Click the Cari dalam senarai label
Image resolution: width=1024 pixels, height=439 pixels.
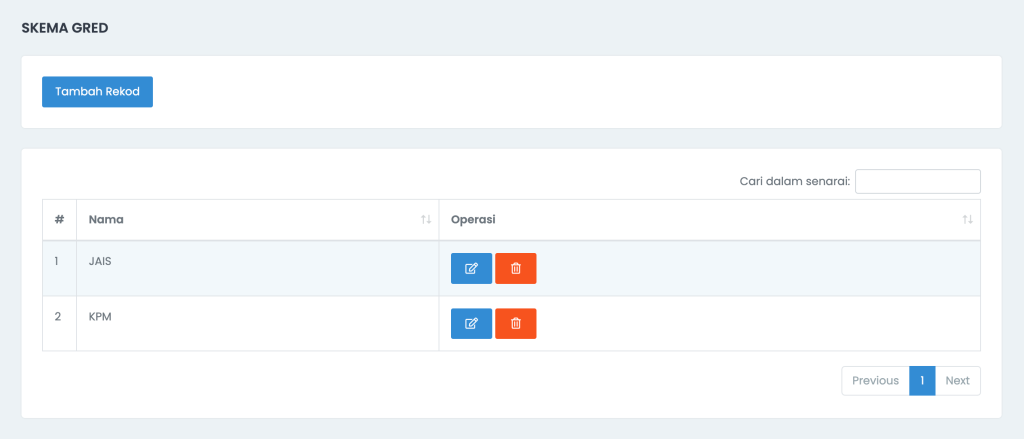point(795,182)
